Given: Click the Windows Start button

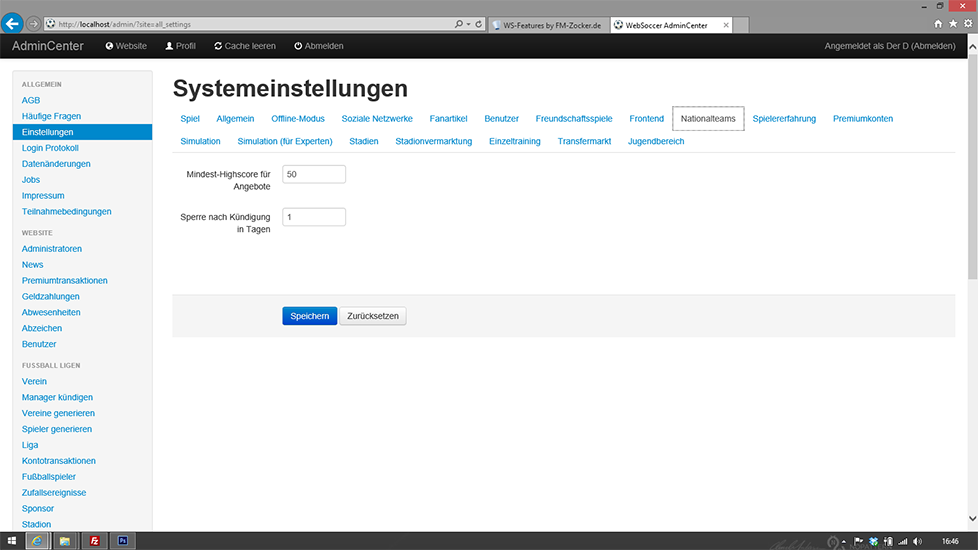Looking at the screenshot, I should click(x=10, y=541).
